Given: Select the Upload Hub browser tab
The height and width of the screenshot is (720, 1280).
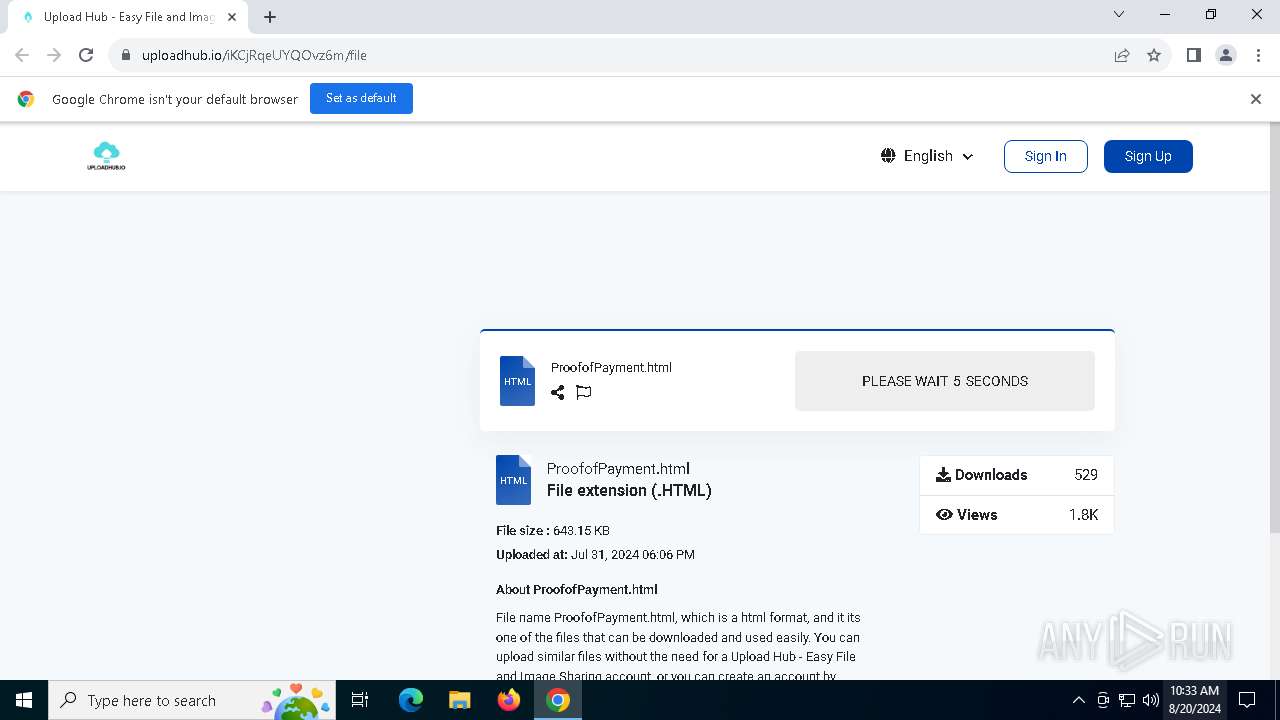Looking at the screenshot, I should coord(128,17).
